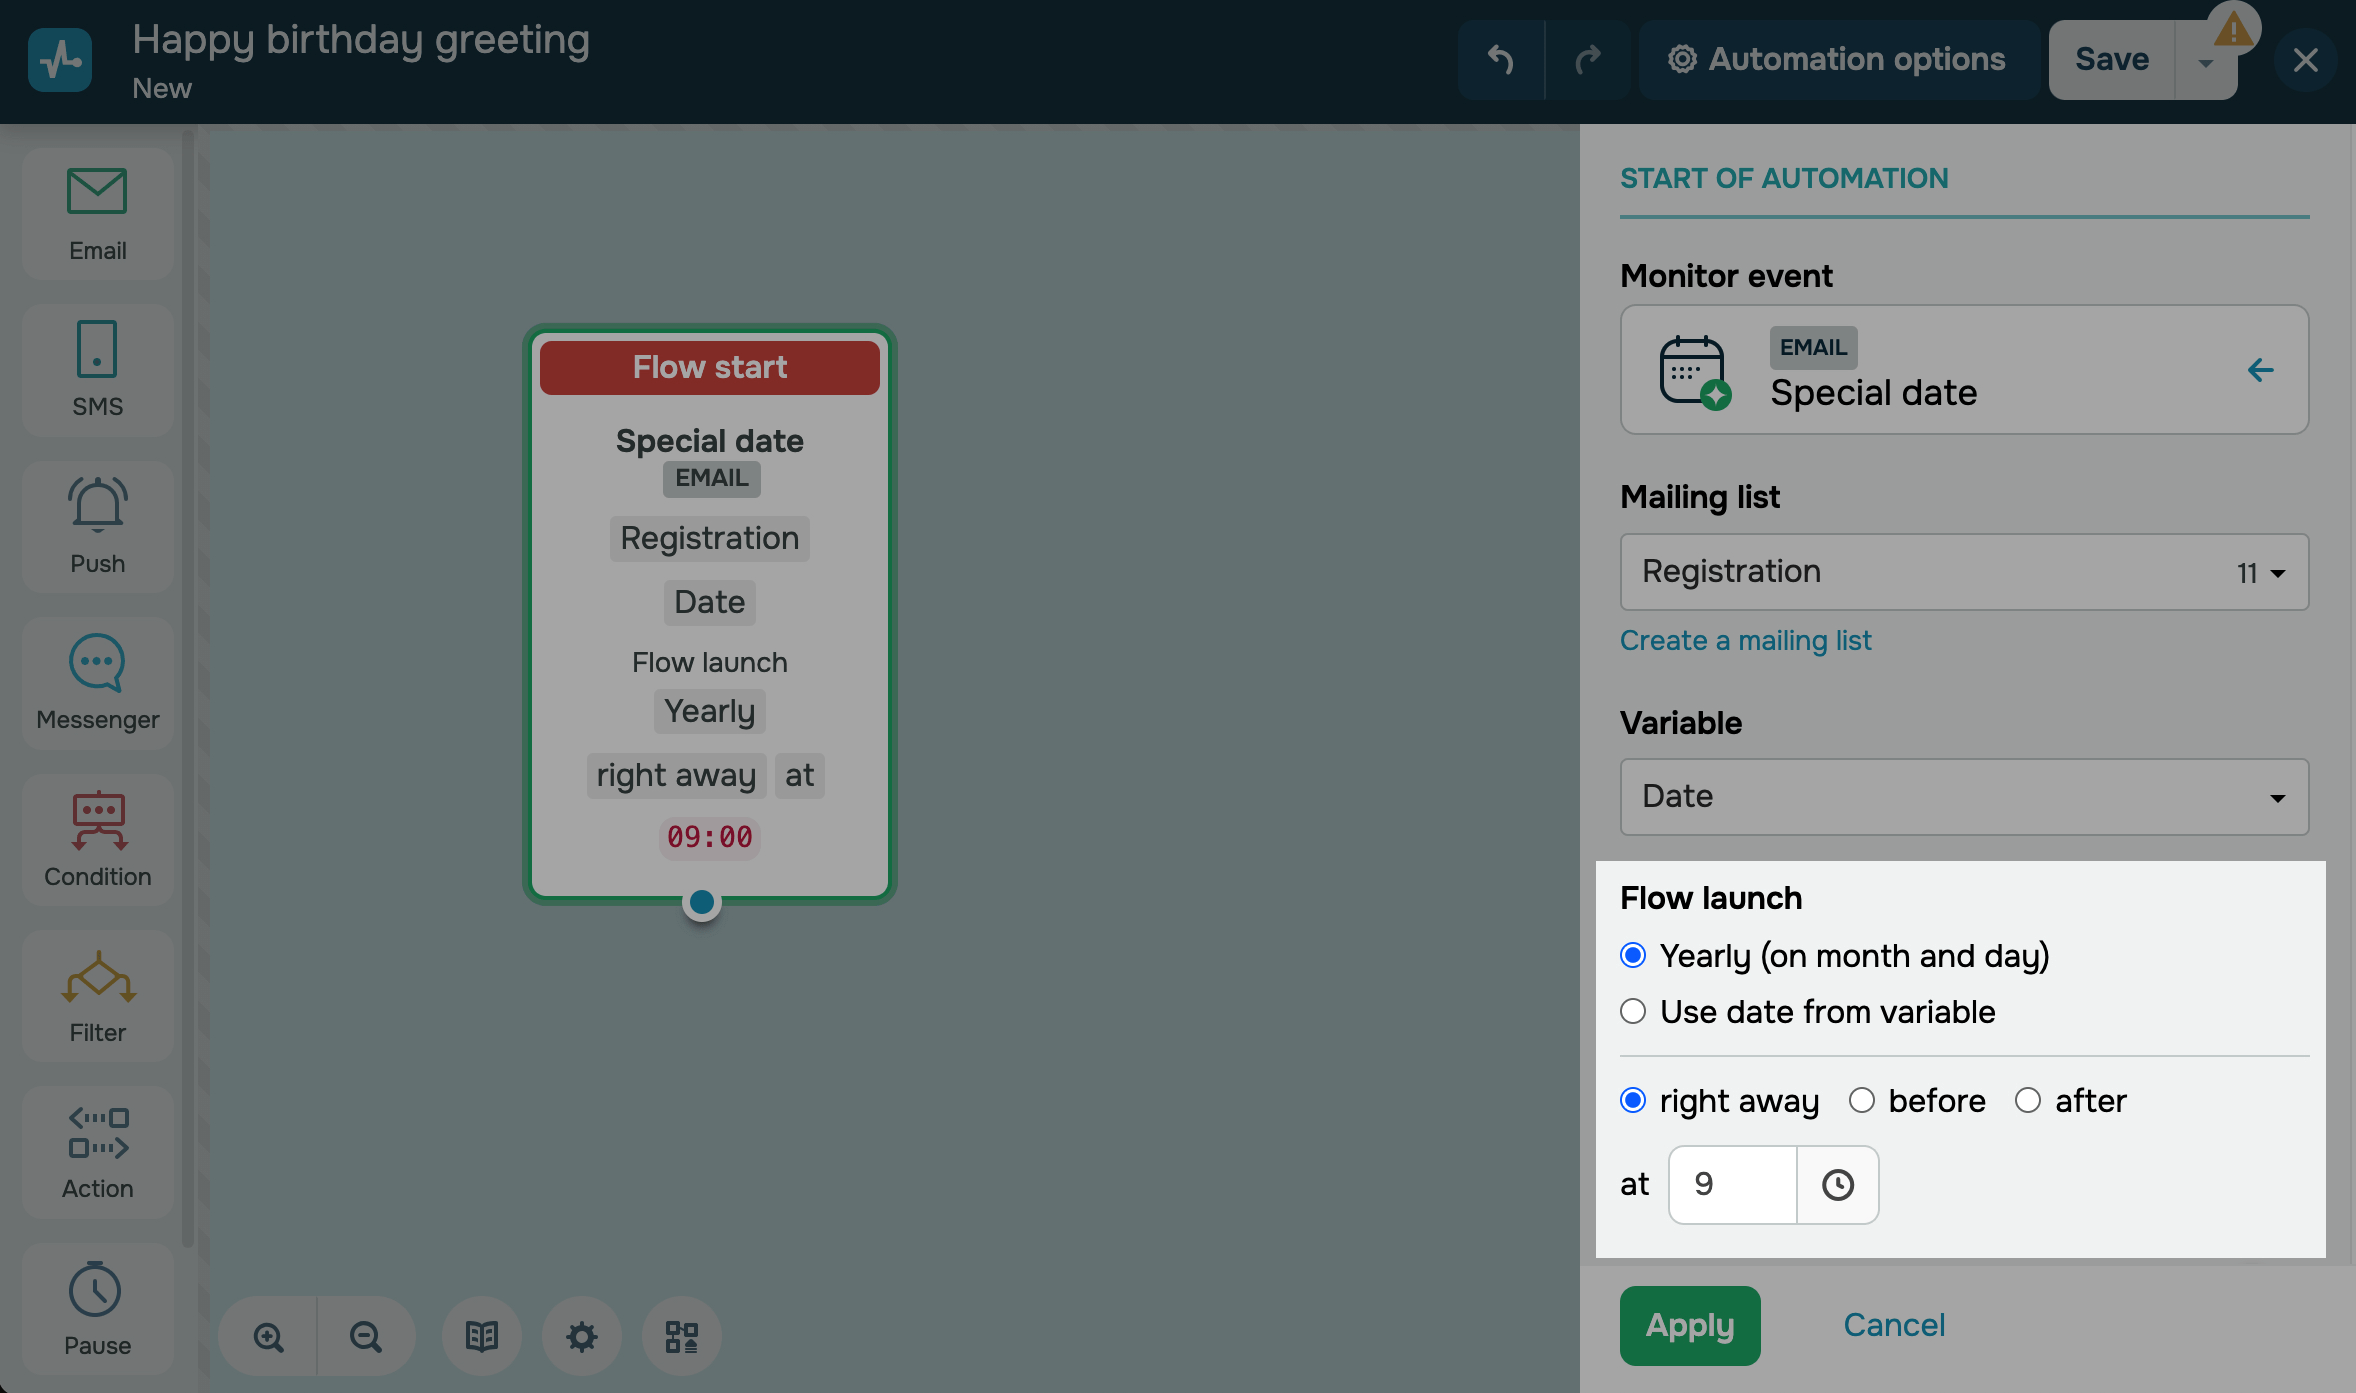
Task: Add an SMS block from sidebar
Action: click(97, 369)
